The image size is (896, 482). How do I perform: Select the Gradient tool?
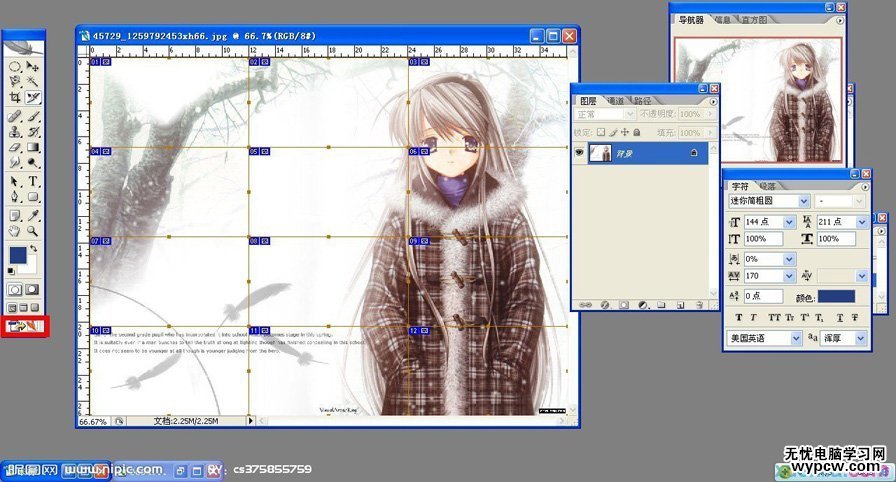point(33,147)
